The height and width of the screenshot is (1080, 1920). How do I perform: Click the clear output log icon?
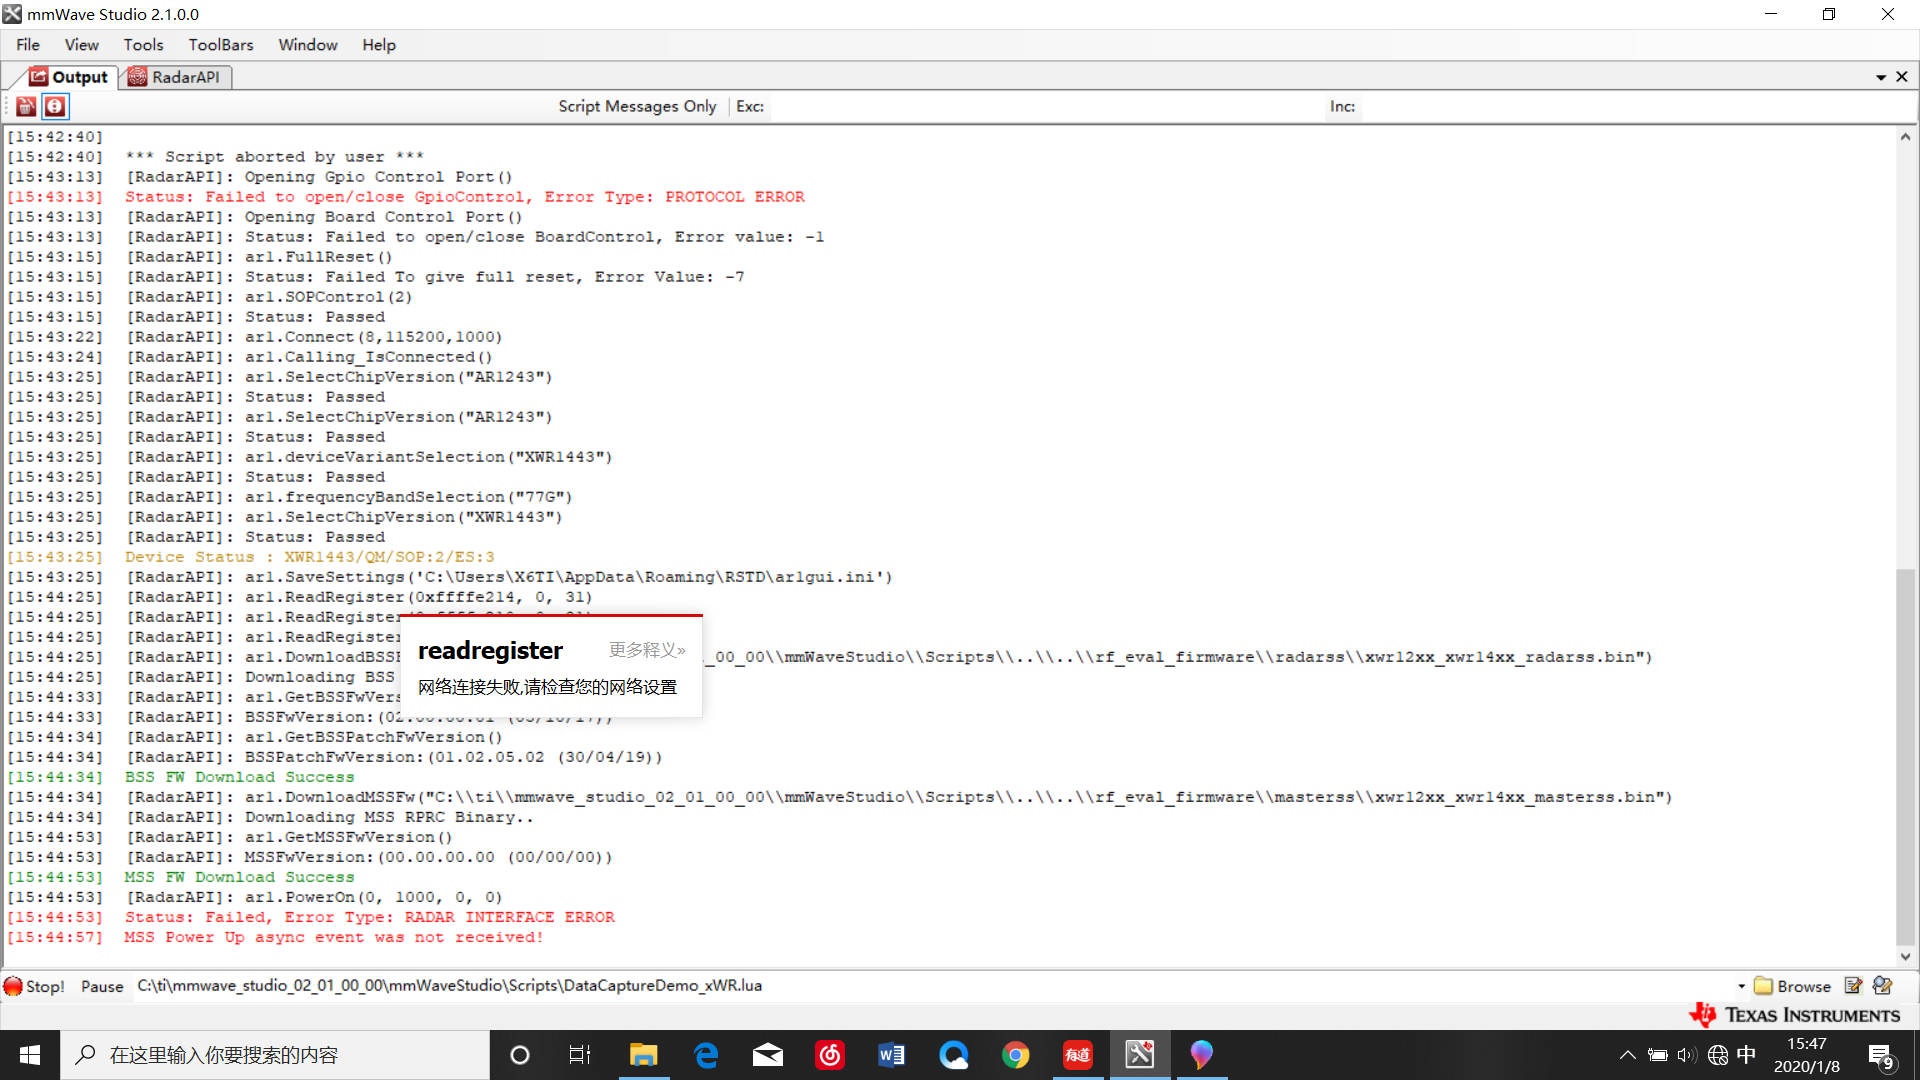point(27,106)
